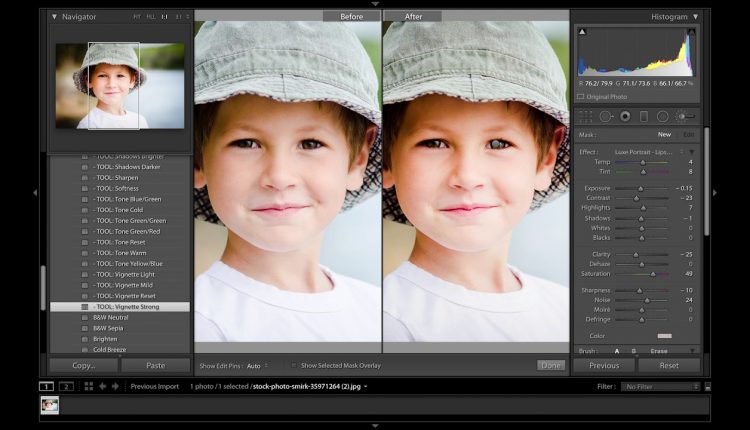750x430 pixels.
Task: Set mask mode to Edit
Action: click(688, 134)
